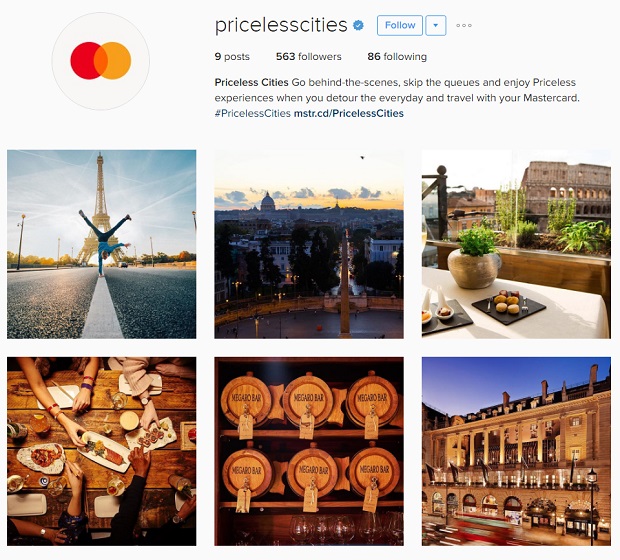This screenshot has width=620, height=560.
Task: Open the Rome sunset skyline photo
Action: point(309,244)
